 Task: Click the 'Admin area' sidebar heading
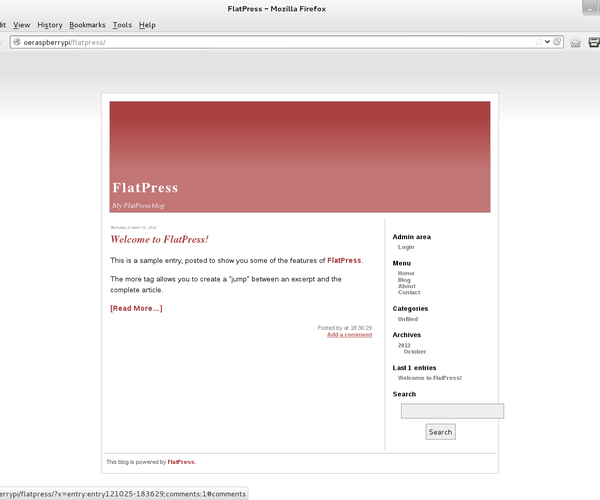[412, 237]
